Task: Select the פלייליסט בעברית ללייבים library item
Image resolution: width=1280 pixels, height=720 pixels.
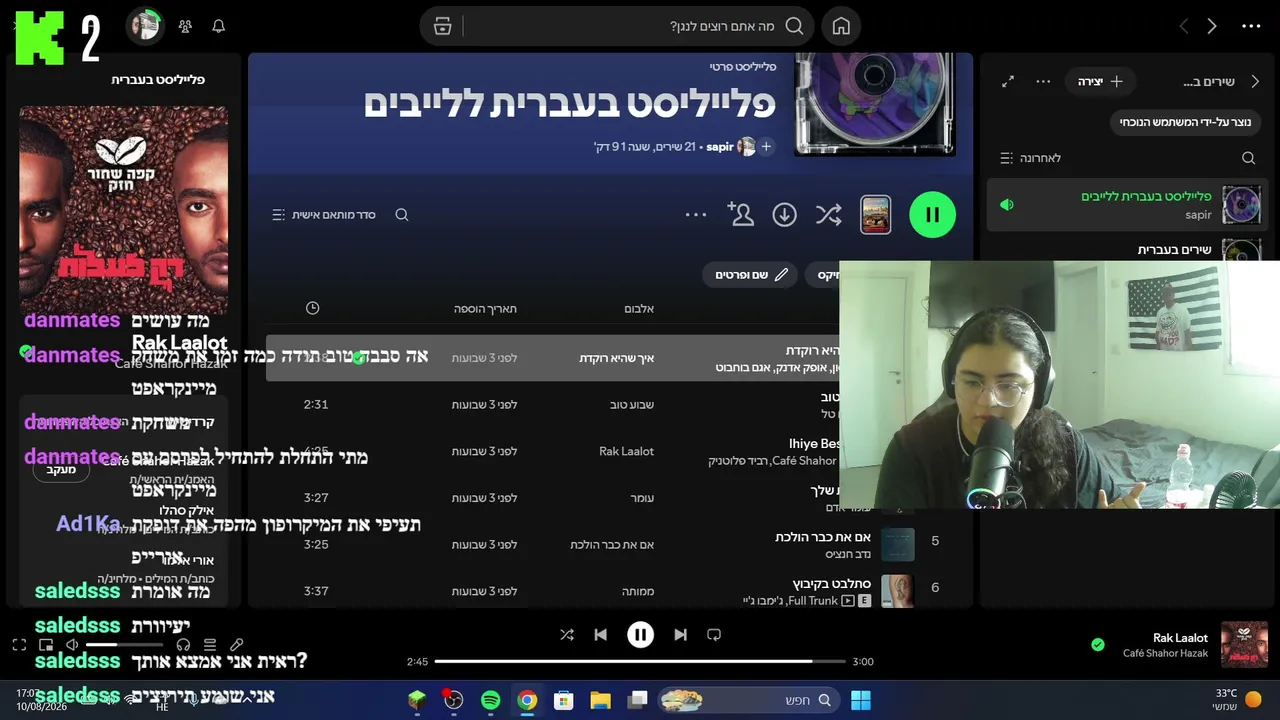Action: point(1127,205)
